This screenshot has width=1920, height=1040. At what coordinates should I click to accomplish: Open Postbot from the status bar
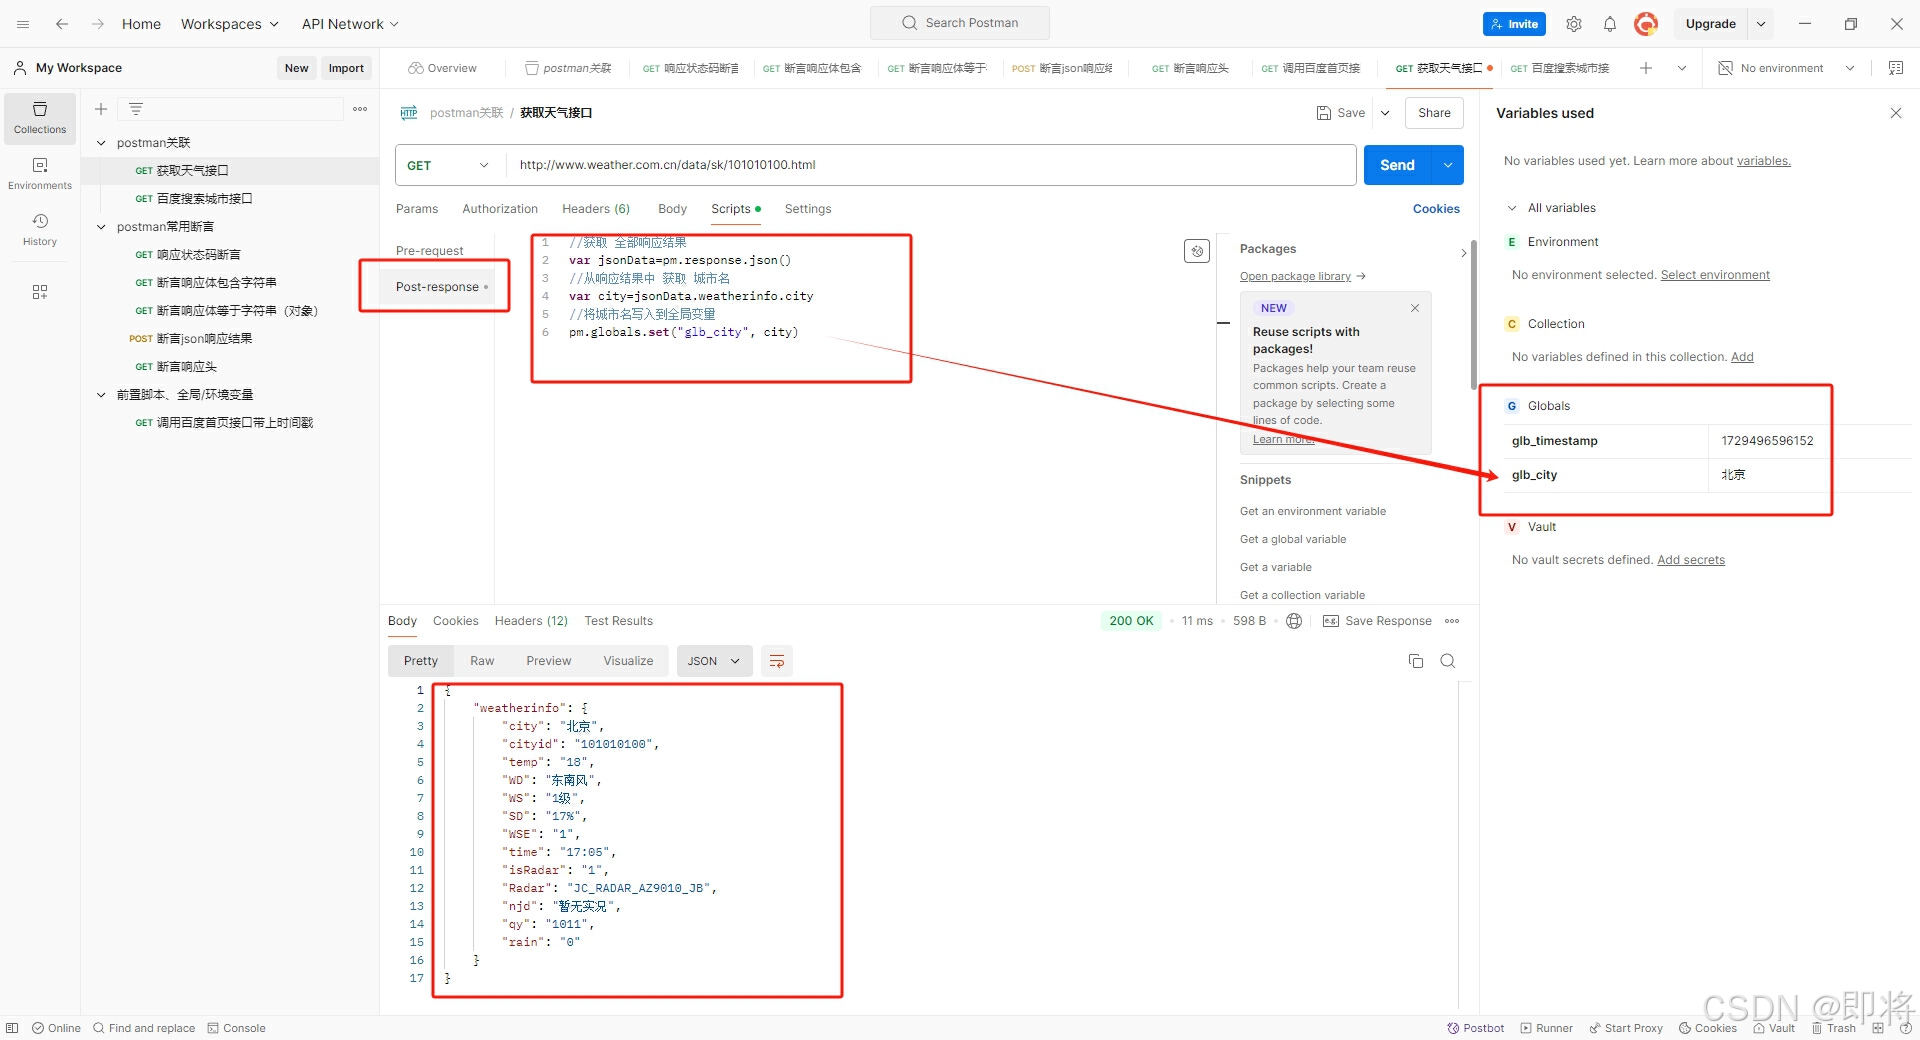coord(1475,1028)
